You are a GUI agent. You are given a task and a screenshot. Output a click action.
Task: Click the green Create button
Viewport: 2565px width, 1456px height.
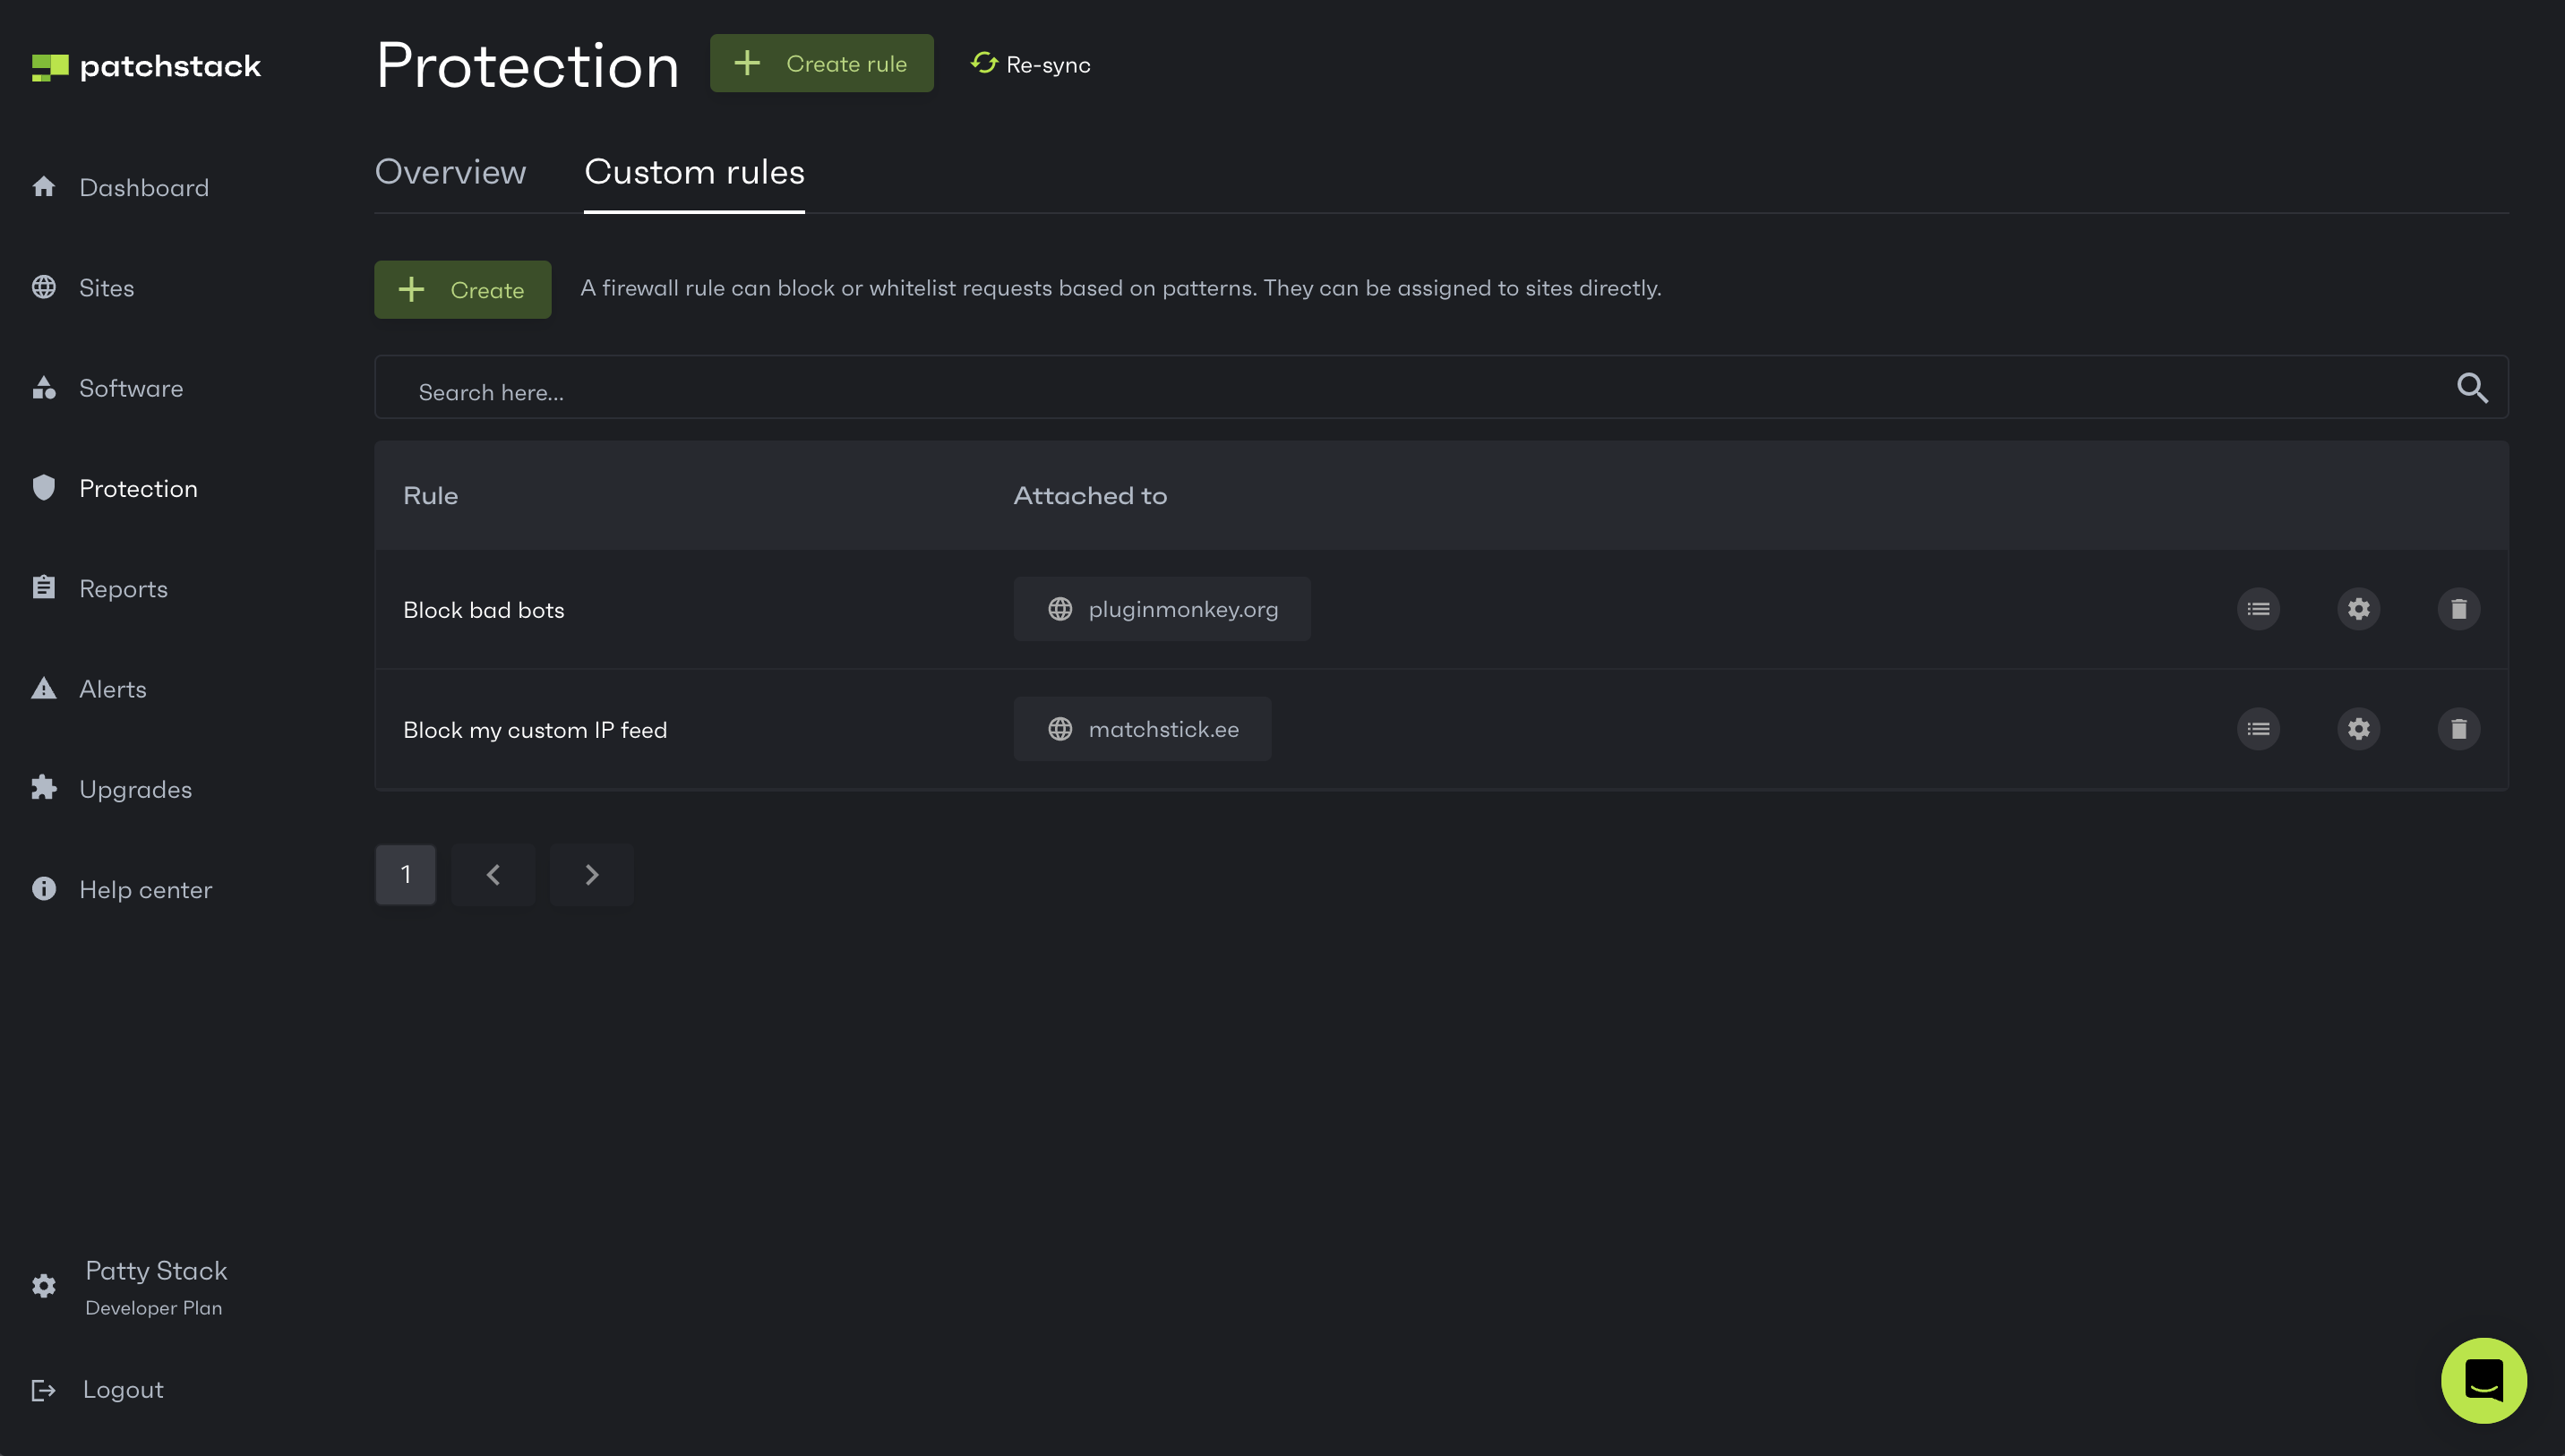pos(462,290)
